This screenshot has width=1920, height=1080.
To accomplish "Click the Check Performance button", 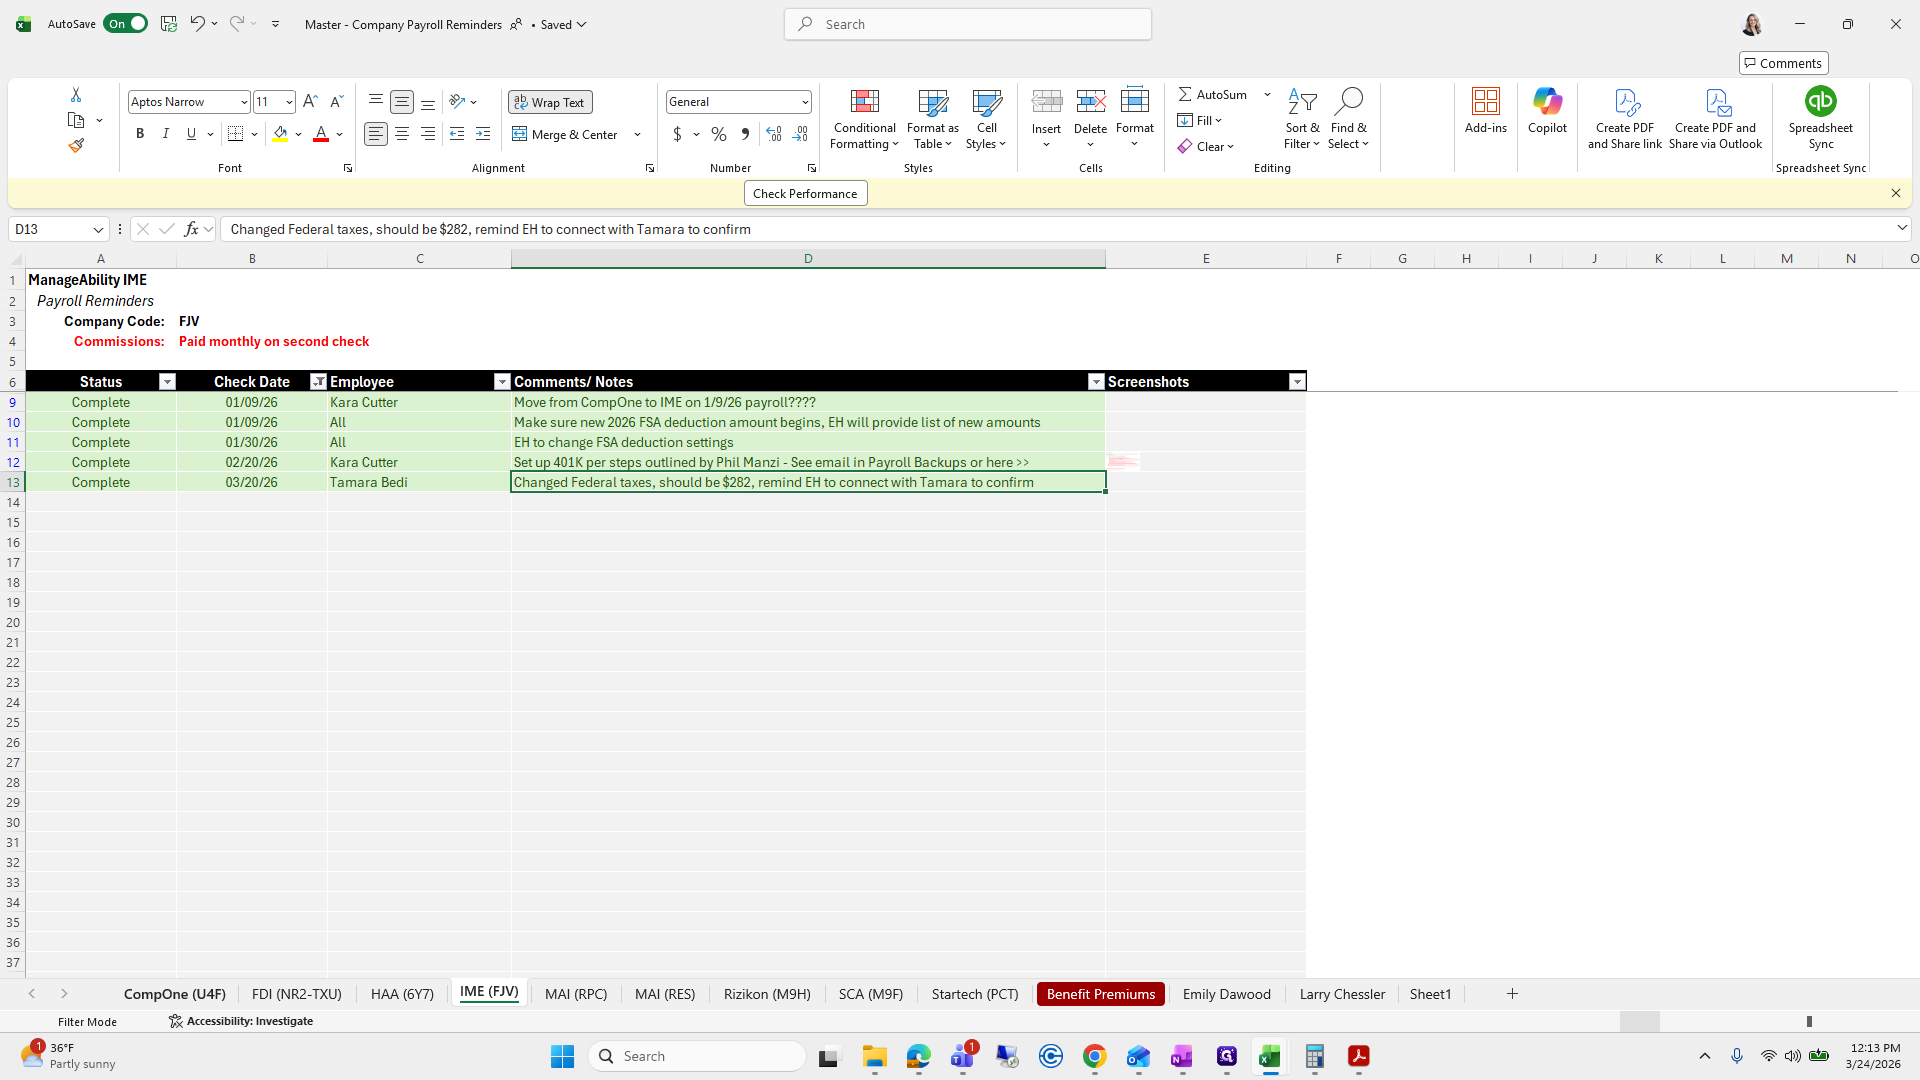I will 805,194.
